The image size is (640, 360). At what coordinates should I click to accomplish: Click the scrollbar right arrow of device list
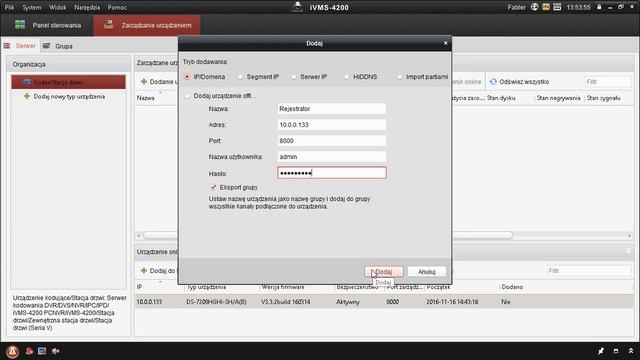tap(629, 235)
